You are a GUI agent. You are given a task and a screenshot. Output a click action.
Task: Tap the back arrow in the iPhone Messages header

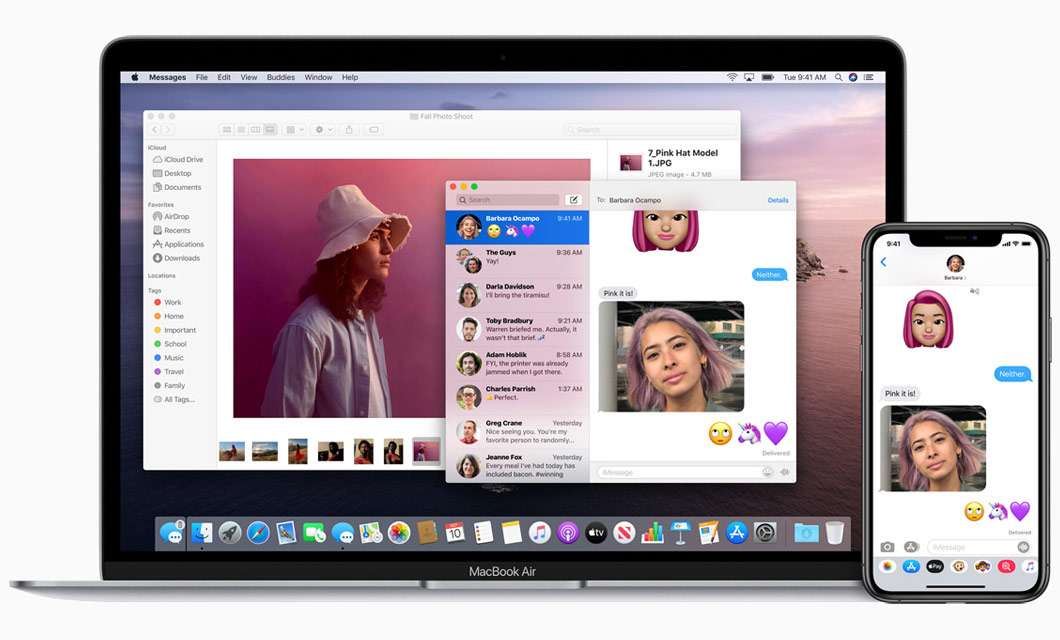coord(884,261)
